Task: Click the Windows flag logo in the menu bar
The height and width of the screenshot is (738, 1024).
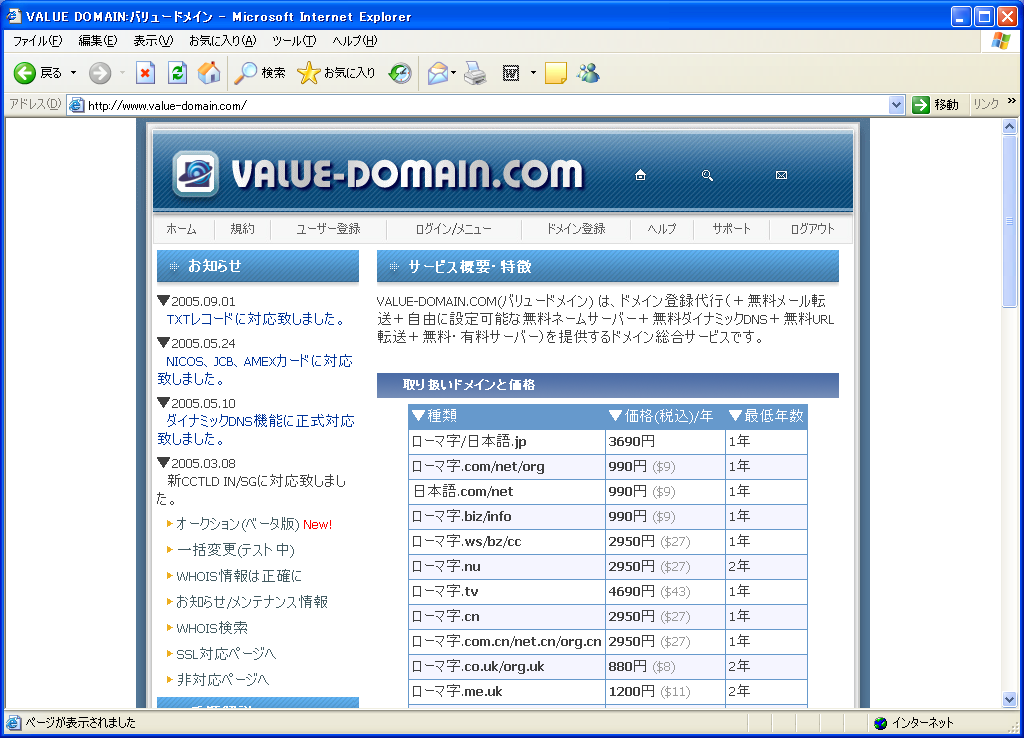Action: coord(1000,41)
